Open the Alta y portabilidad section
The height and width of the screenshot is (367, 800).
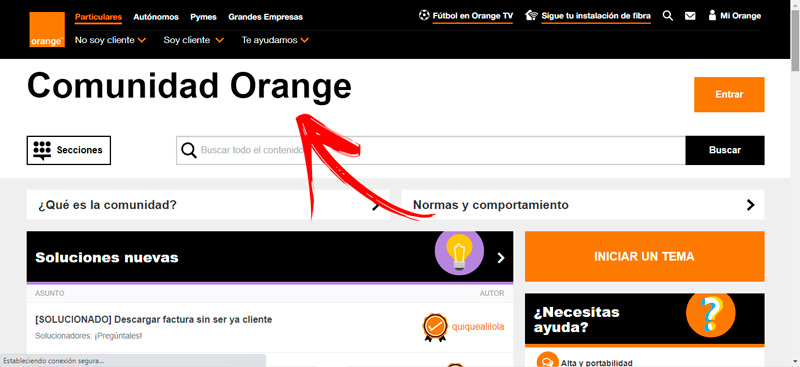point(596,363)
